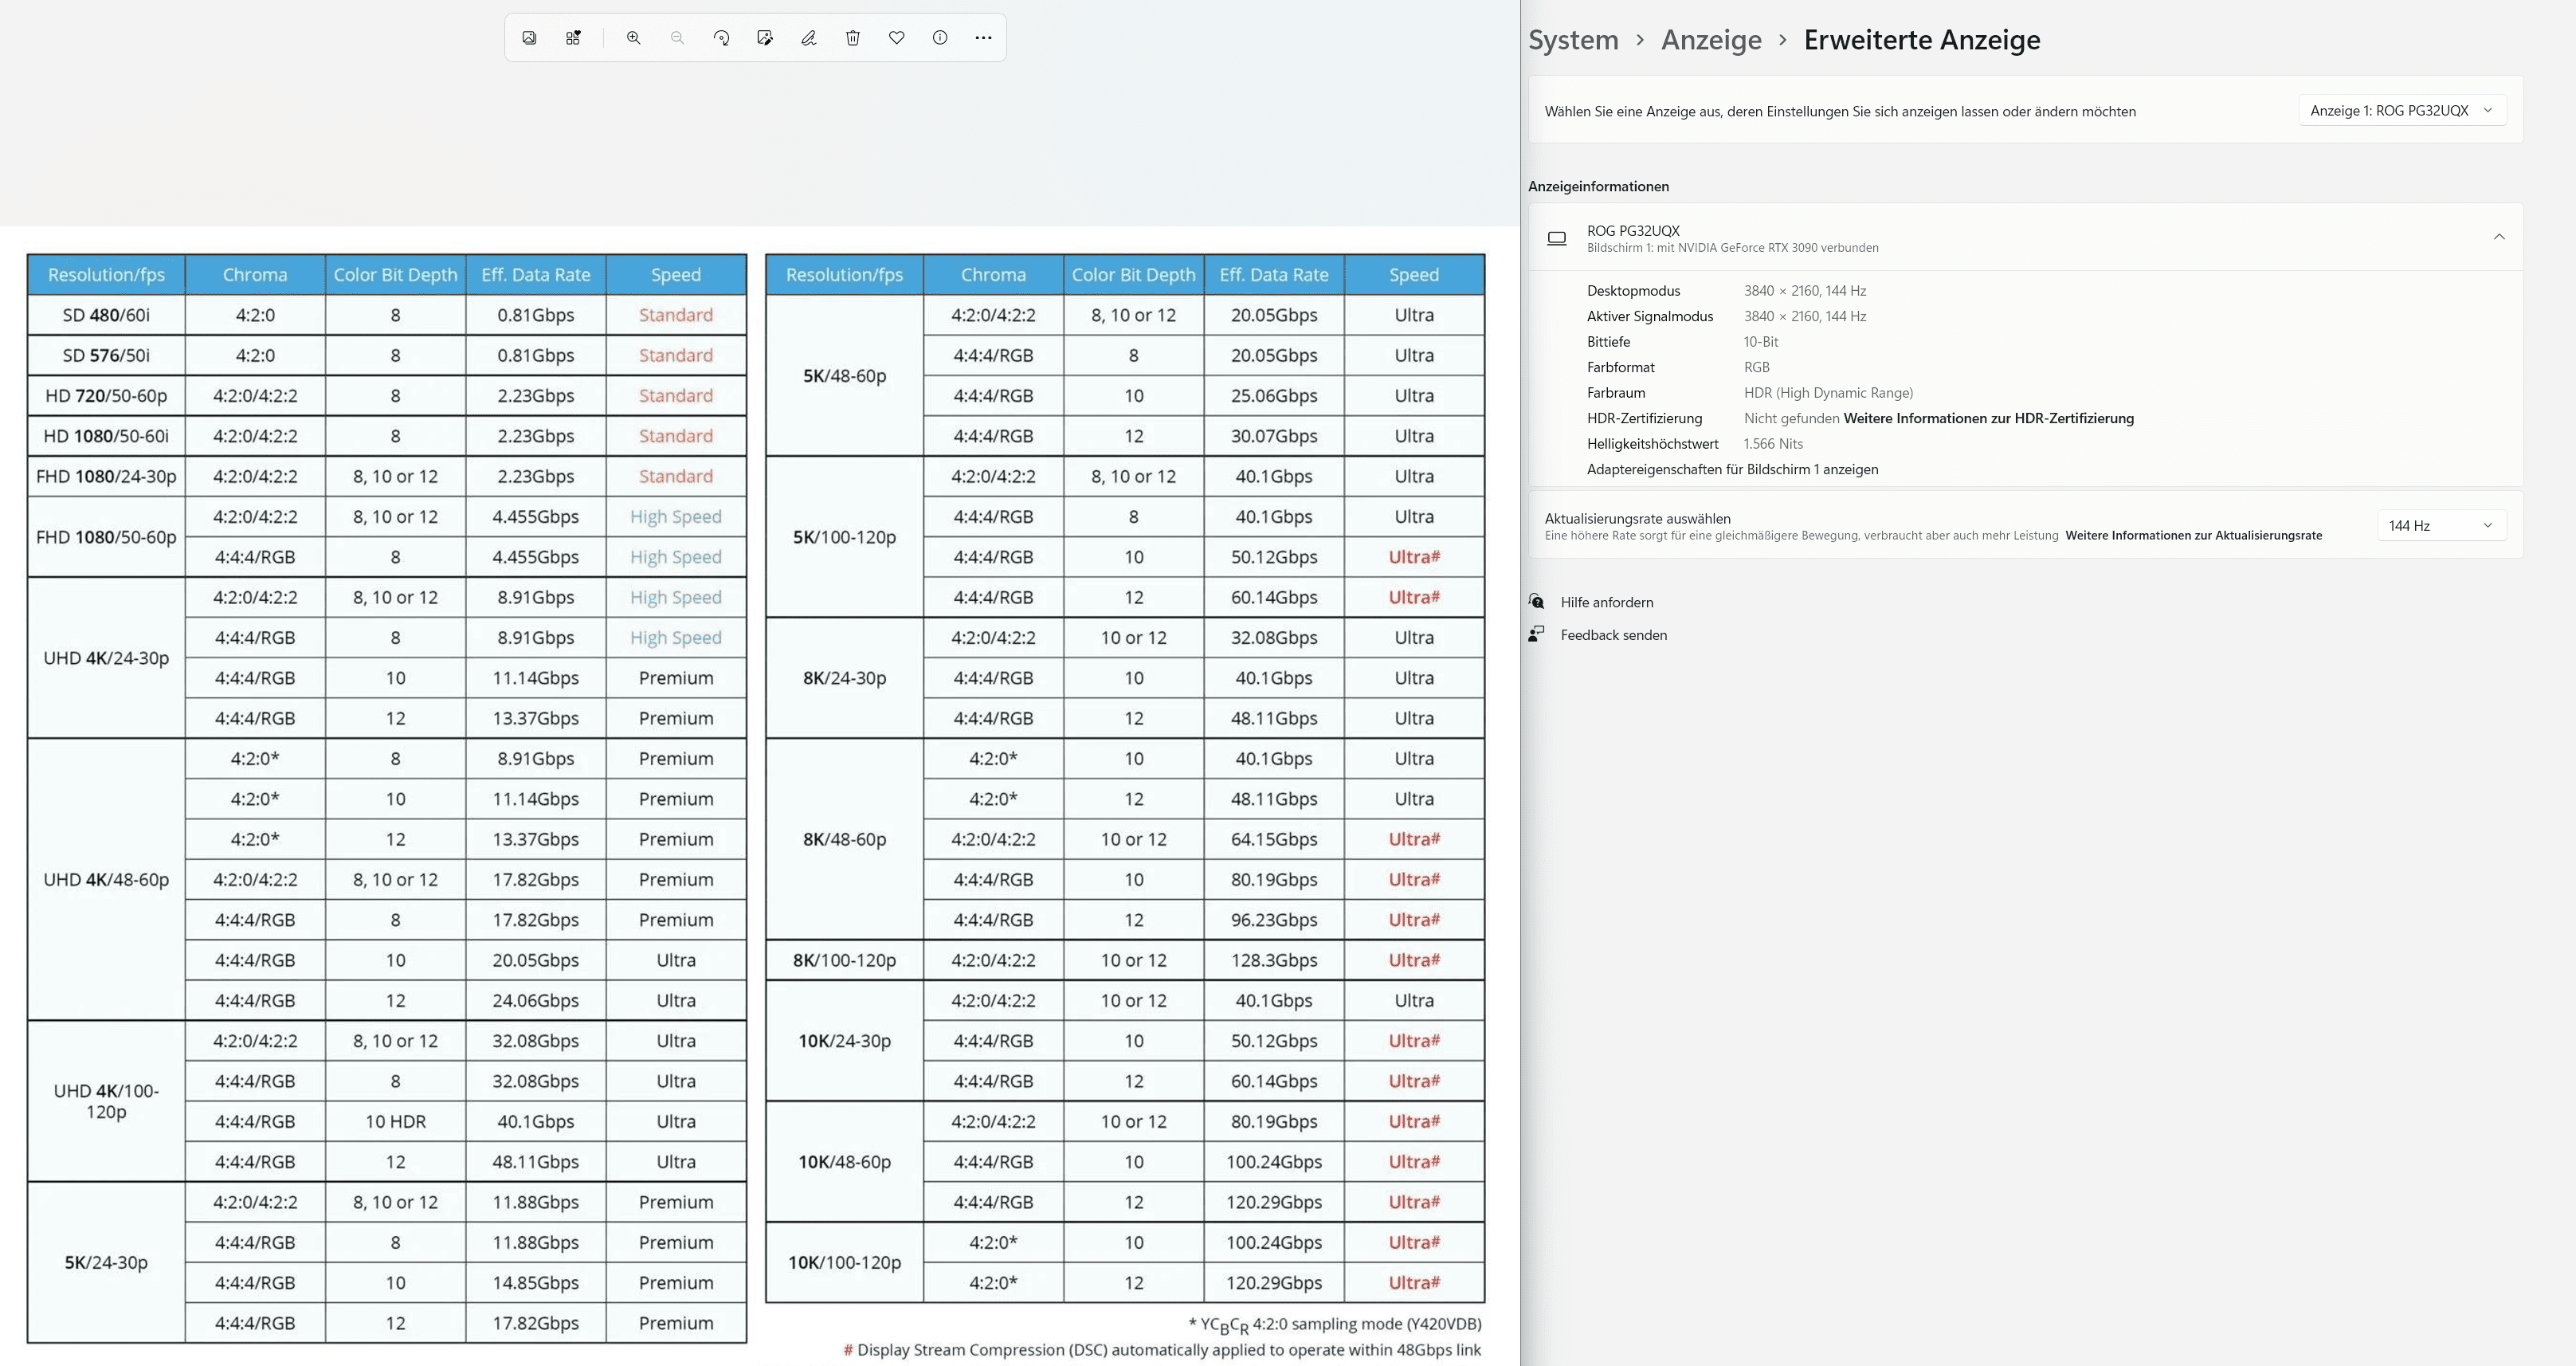The height and width of the screenshot is (1366, 2576).
Task: Click Feedback senden
Action: [1613, 636]
